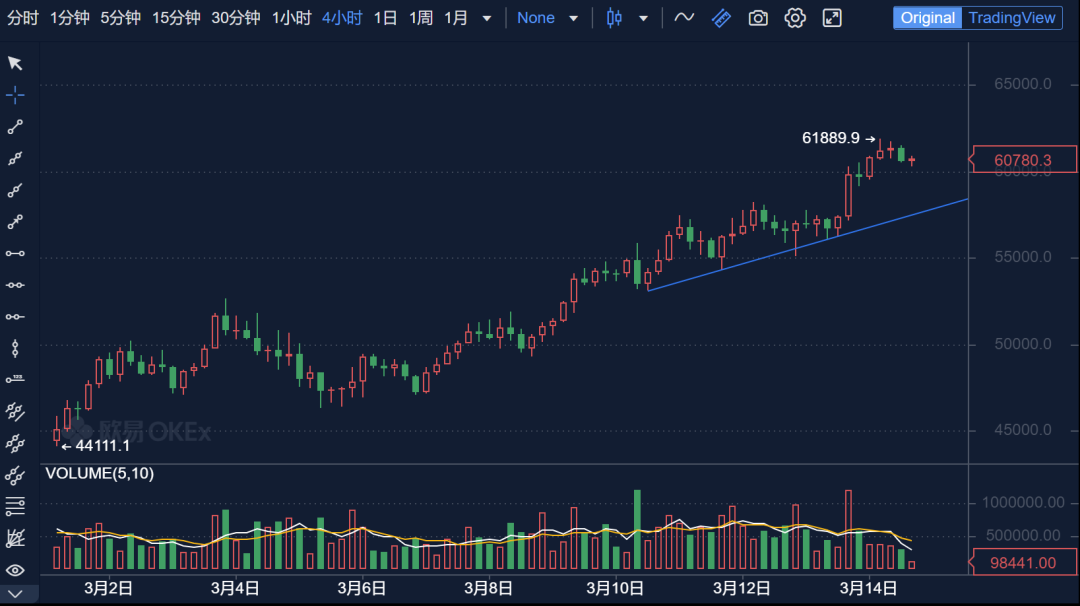
Task: Expand the chart to fullscreen
Action: 832,18
